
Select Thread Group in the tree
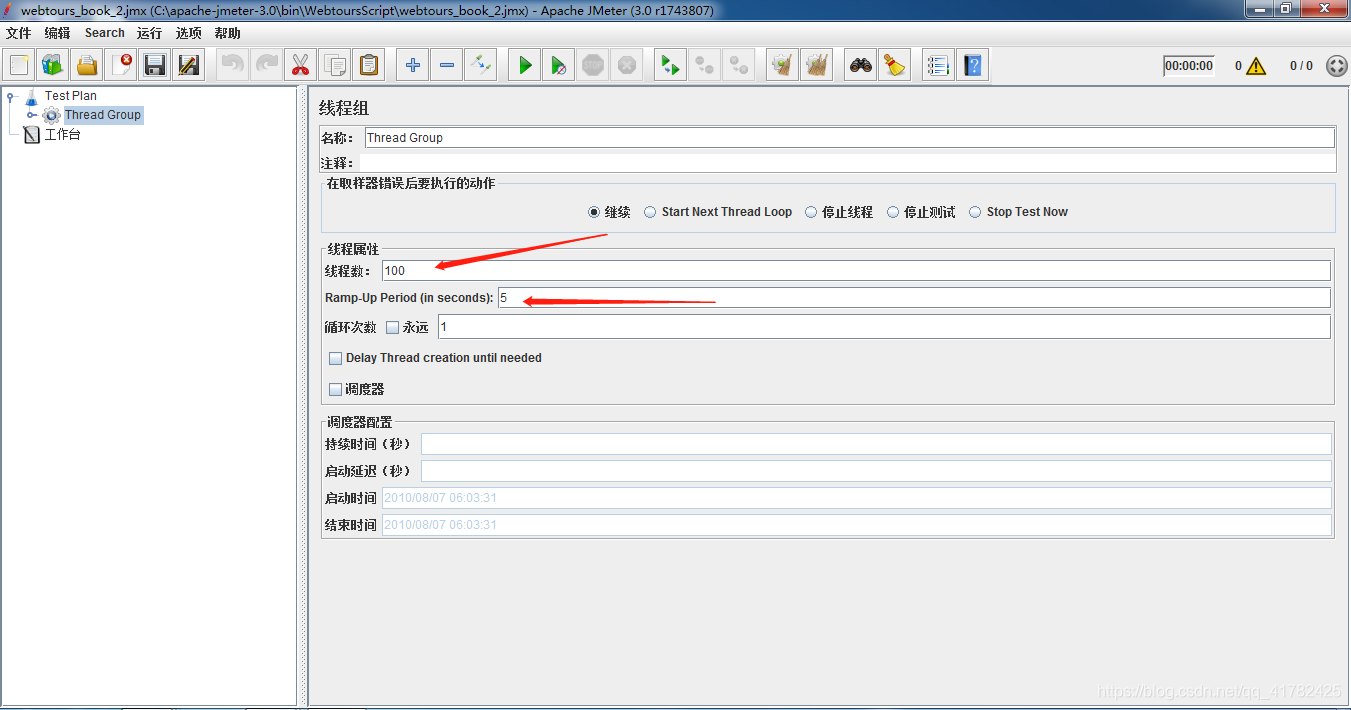(x=102, y=115)
